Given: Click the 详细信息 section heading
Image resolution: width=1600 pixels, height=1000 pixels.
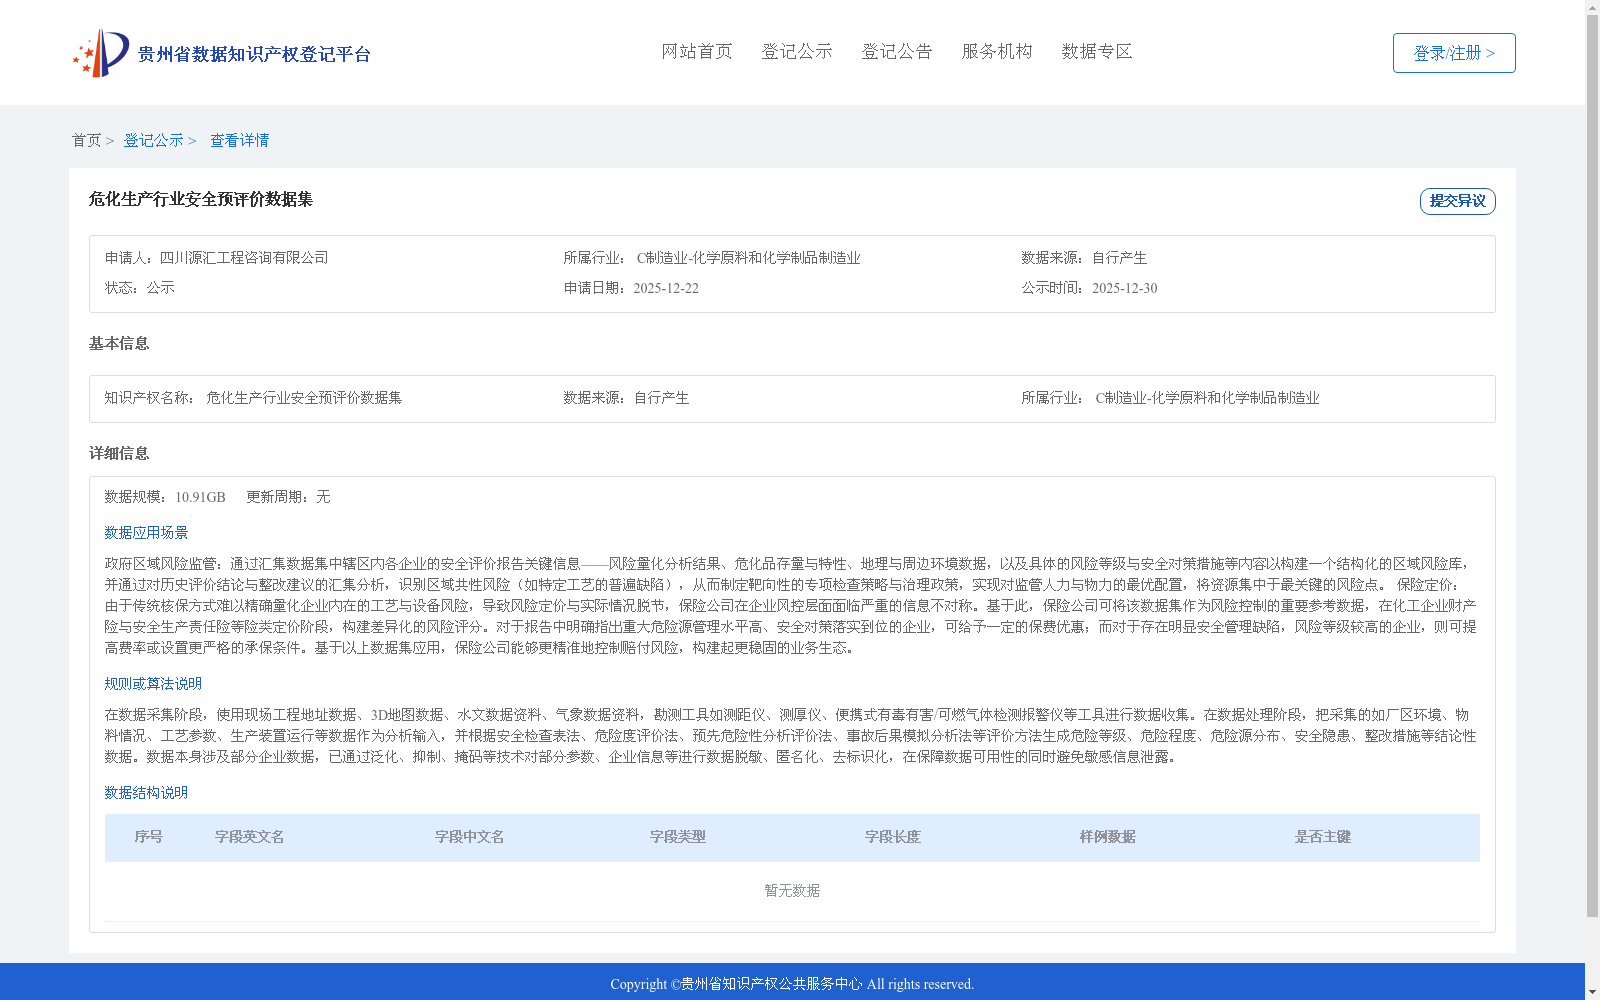Looking at the screenshot, I should tap(119, 454).
